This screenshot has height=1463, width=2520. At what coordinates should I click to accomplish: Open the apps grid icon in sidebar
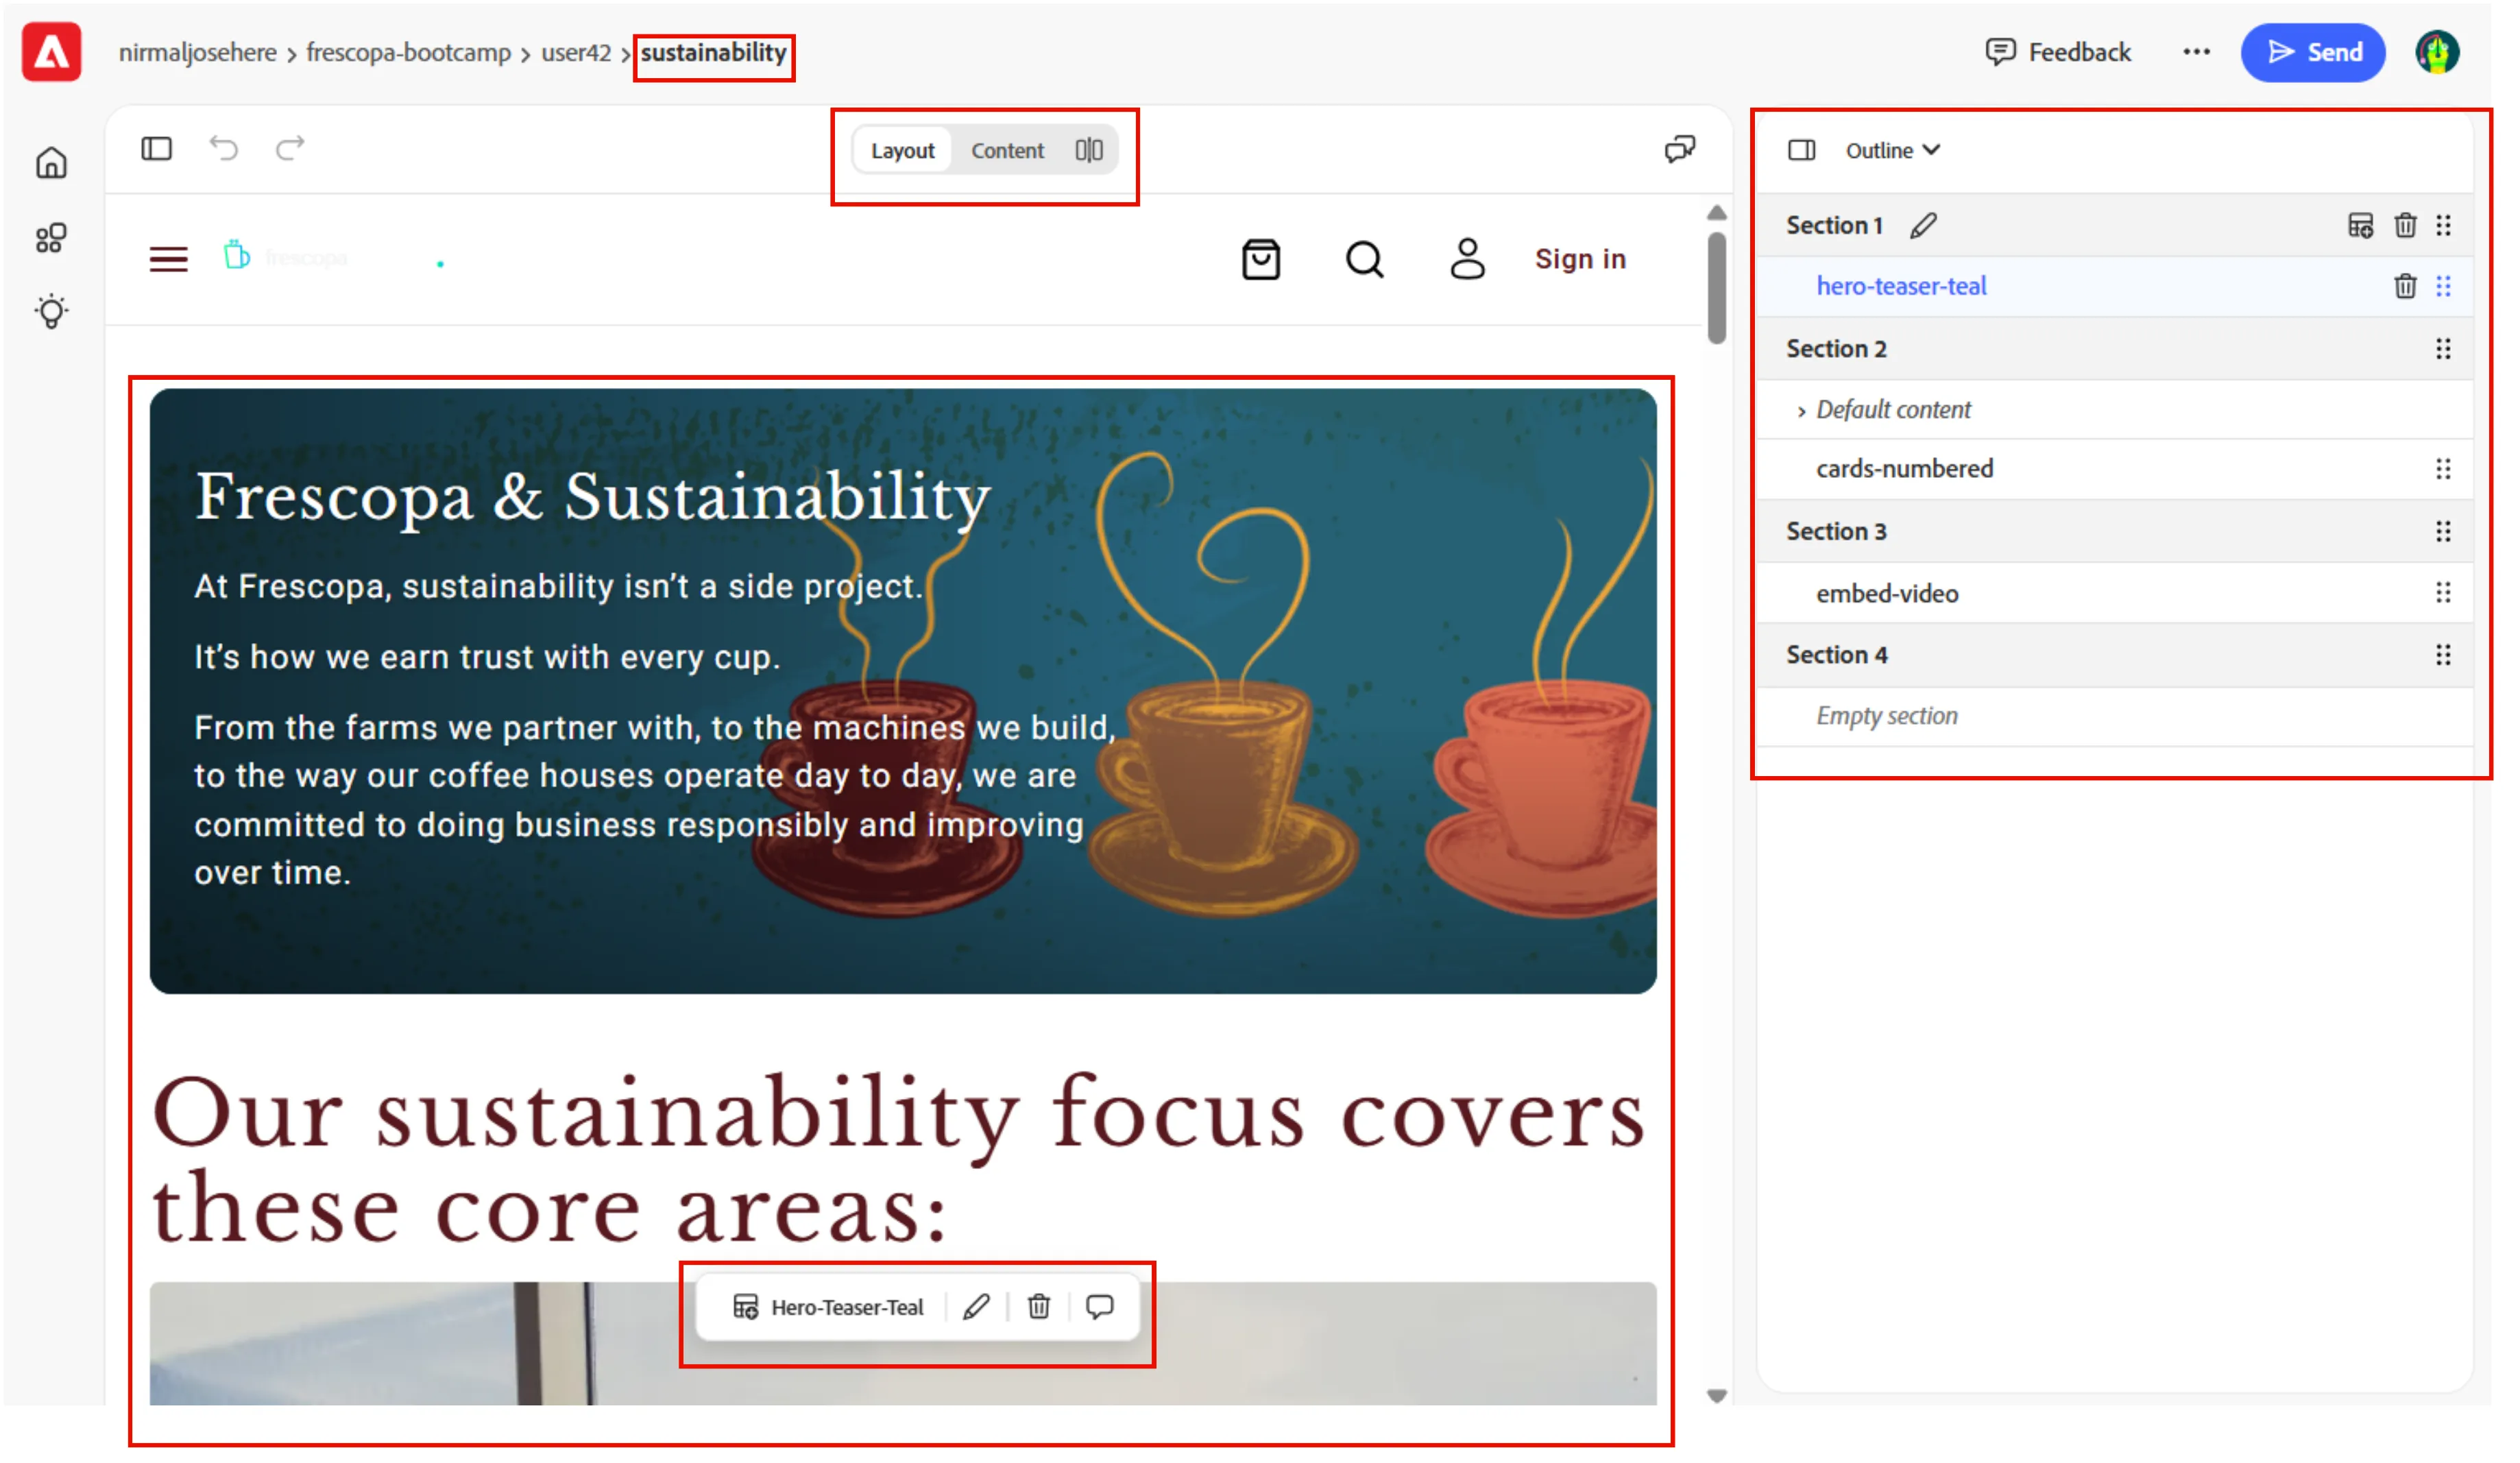click(52, 239)
